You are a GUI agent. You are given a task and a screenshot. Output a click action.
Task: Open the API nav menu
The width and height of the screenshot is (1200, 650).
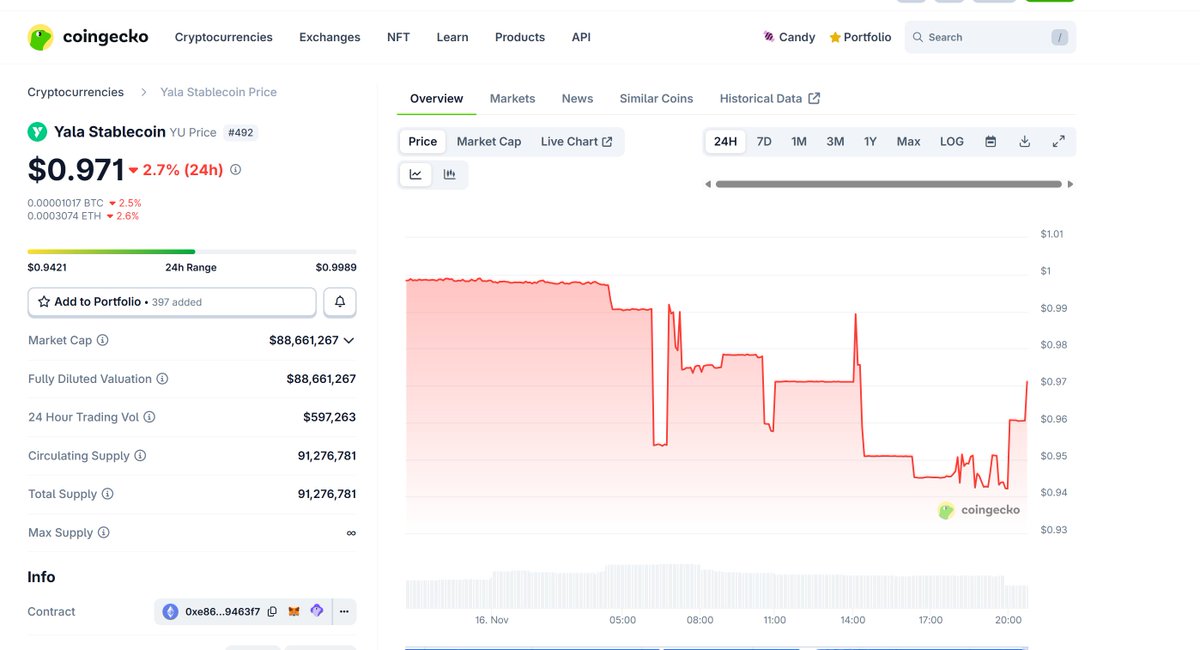tap(581, 37)
